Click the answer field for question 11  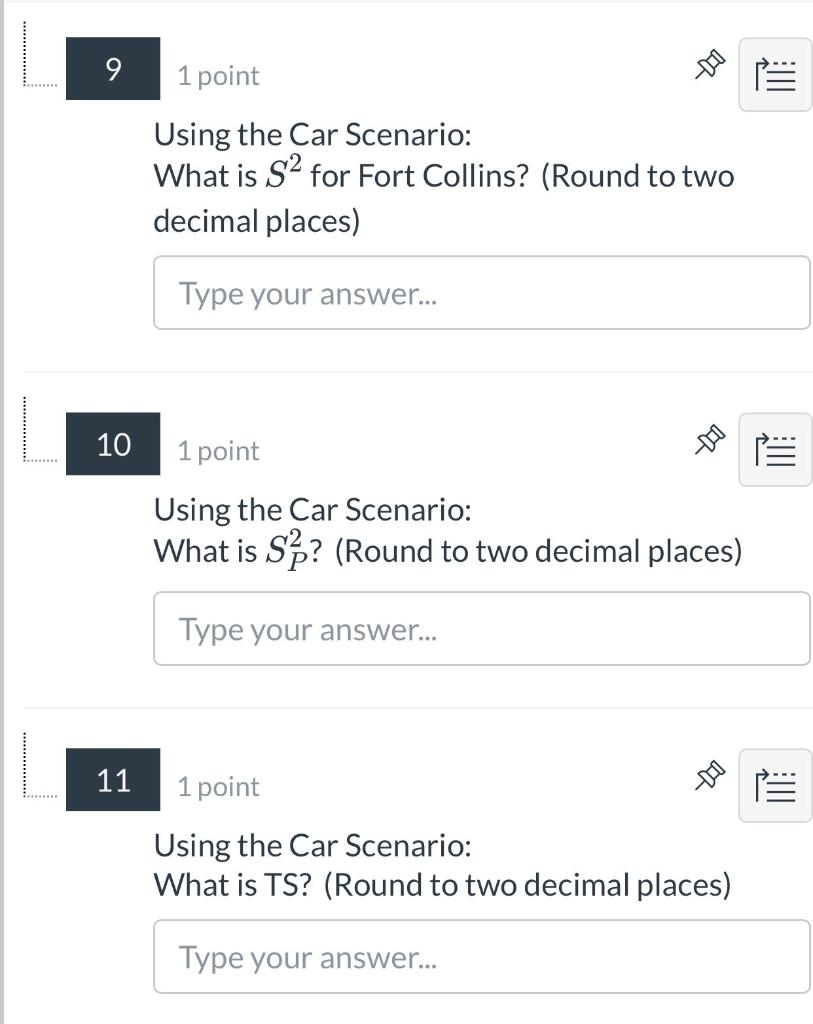[x=481, y=956]
